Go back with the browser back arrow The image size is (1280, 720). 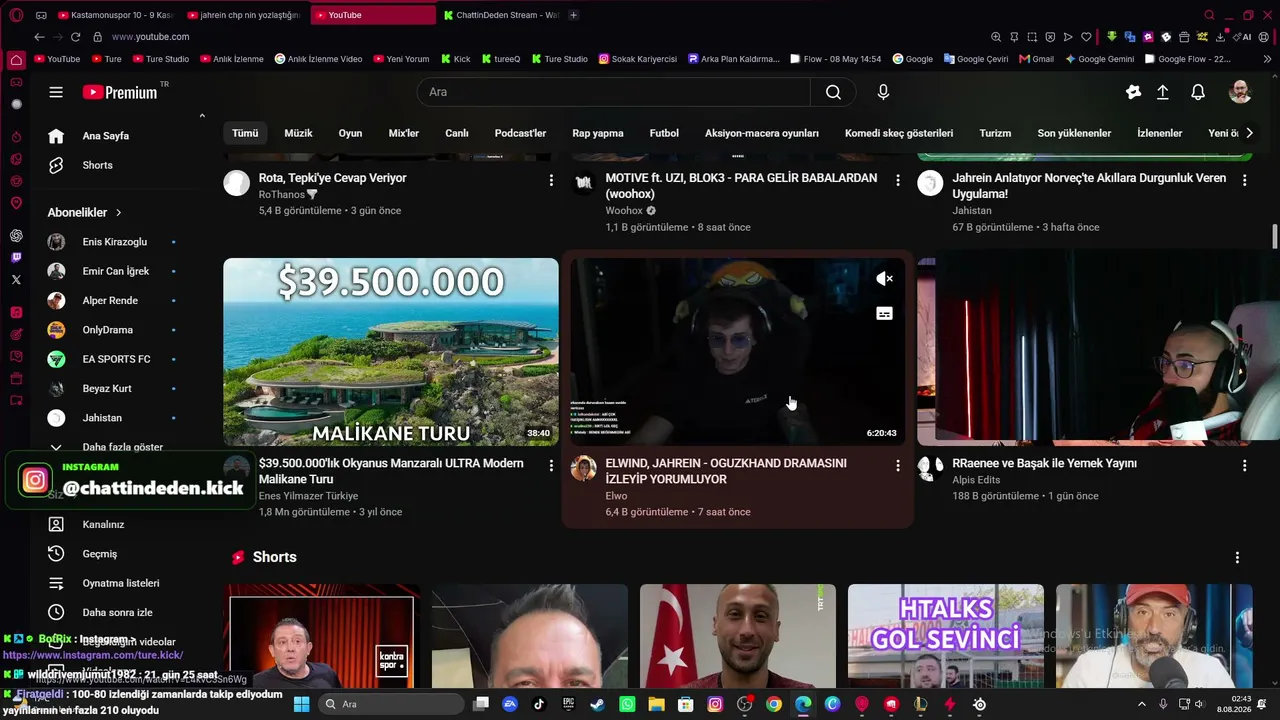coord(39,37)
